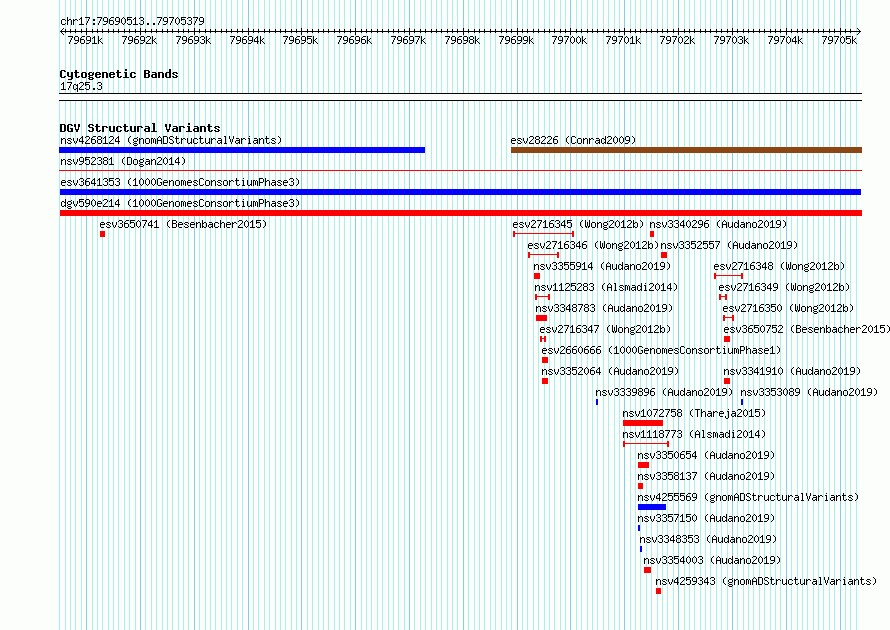Select the blue nsv4268124 variant bar
Image resolution: width=890 pixels, height=630 pixels.
pos(242,150)
